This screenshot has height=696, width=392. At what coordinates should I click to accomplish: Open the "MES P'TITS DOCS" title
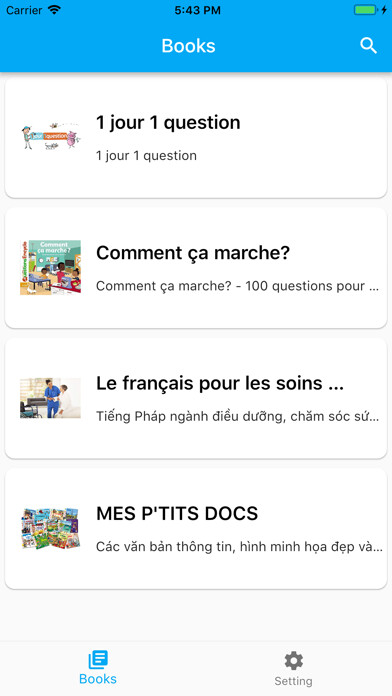(177, 514)
